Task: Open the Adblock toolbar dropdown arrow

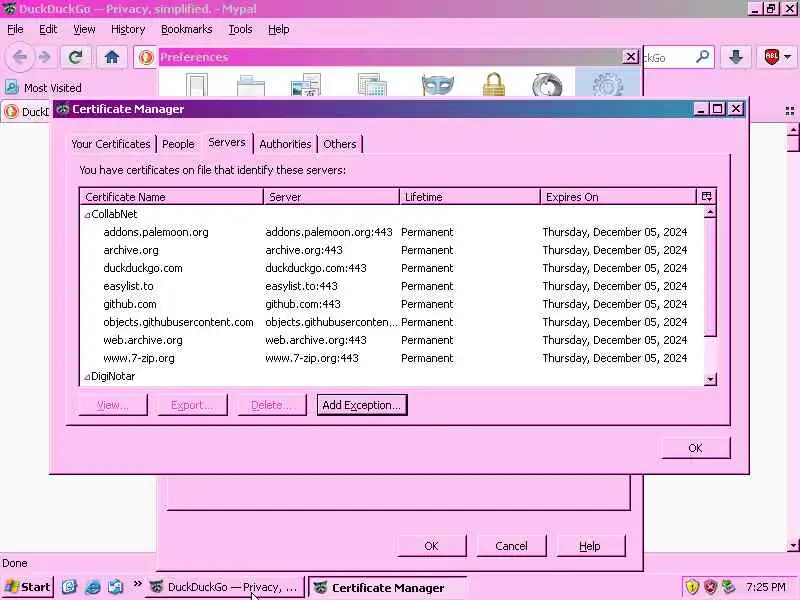Action: tap(788, 57)
